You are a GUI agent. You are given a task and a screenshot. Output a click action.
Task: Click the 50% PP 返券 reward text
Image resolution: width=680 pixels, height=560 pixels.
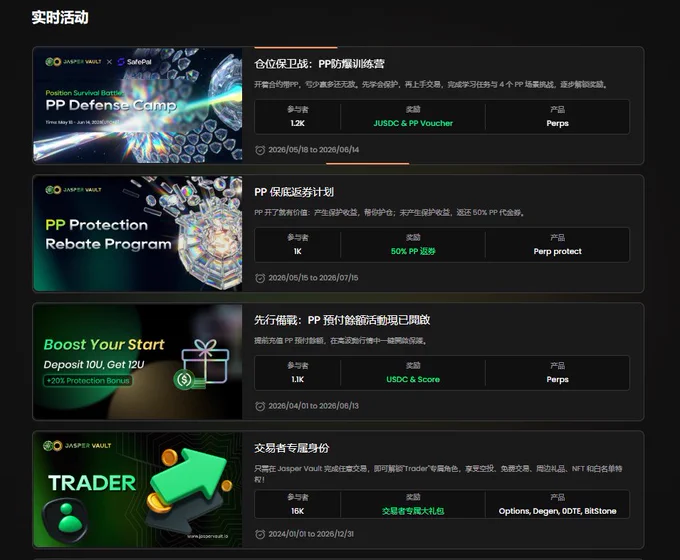(x=413, y=251)
